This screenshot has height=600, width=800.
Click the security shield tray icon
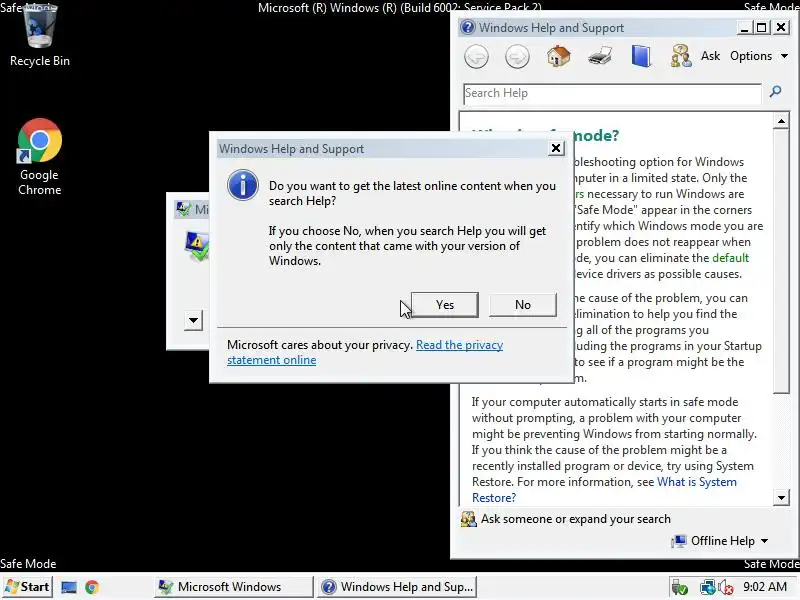[679, 587]
